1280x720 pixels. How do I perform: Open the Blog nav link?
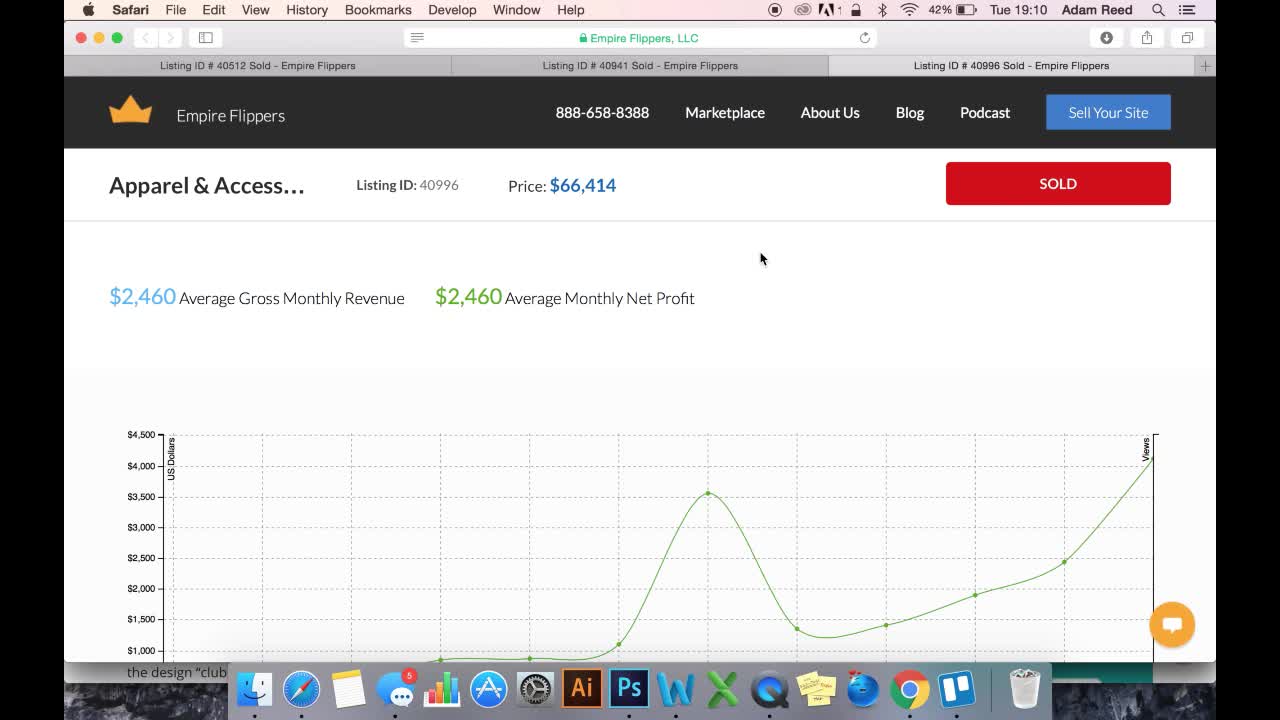pyautogui.click(x=910, y=113)
